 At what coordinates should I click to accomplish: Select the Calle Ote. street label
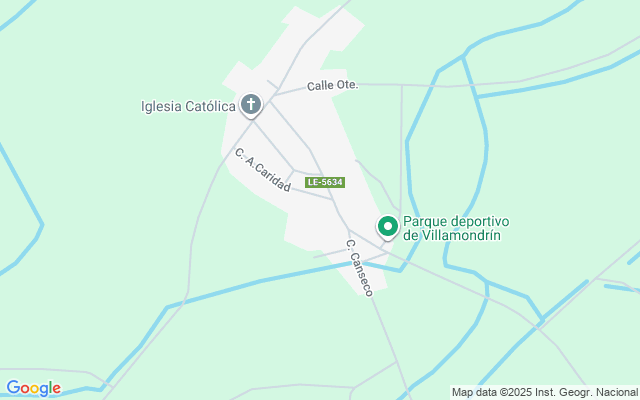(x=332, y=86)
